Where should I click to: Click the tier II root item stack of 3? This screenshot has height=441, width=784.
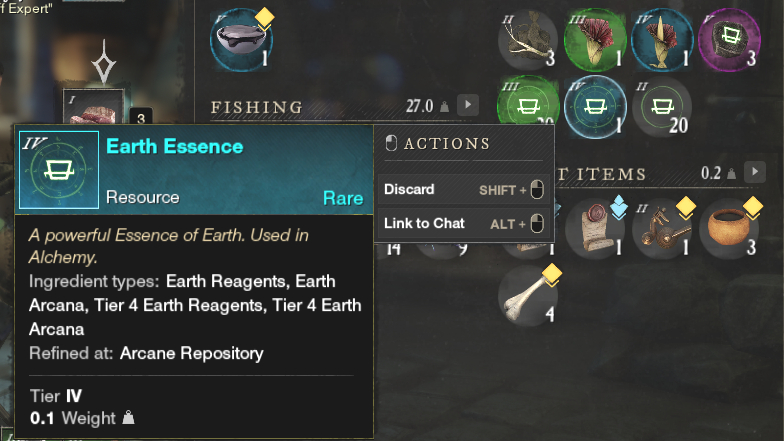(x=528, y=40)
